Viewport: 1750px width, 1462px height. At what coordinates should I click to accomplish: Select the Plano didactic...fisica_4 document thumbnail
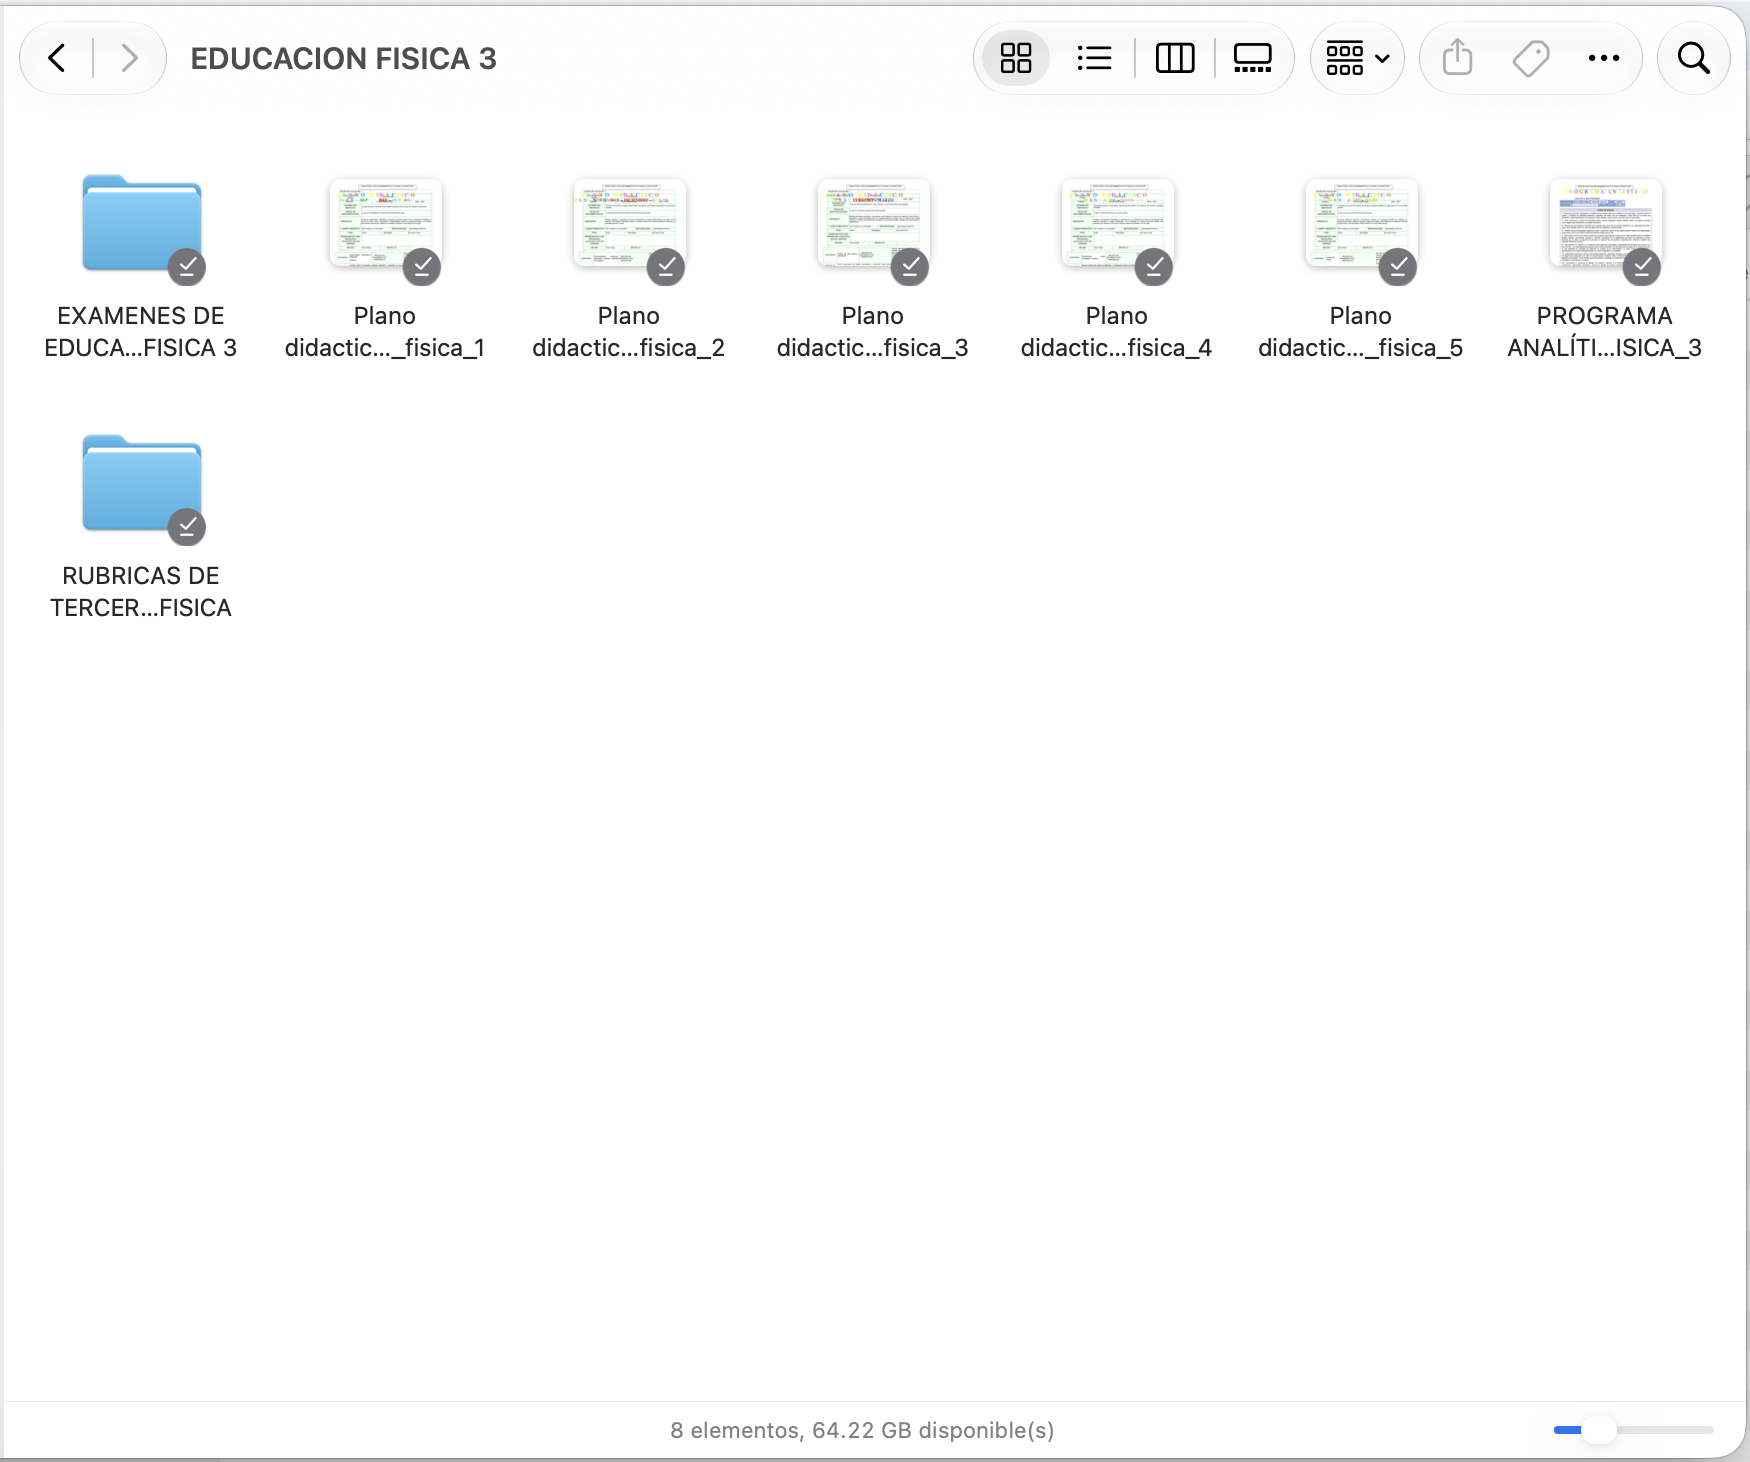point(1118,224)
